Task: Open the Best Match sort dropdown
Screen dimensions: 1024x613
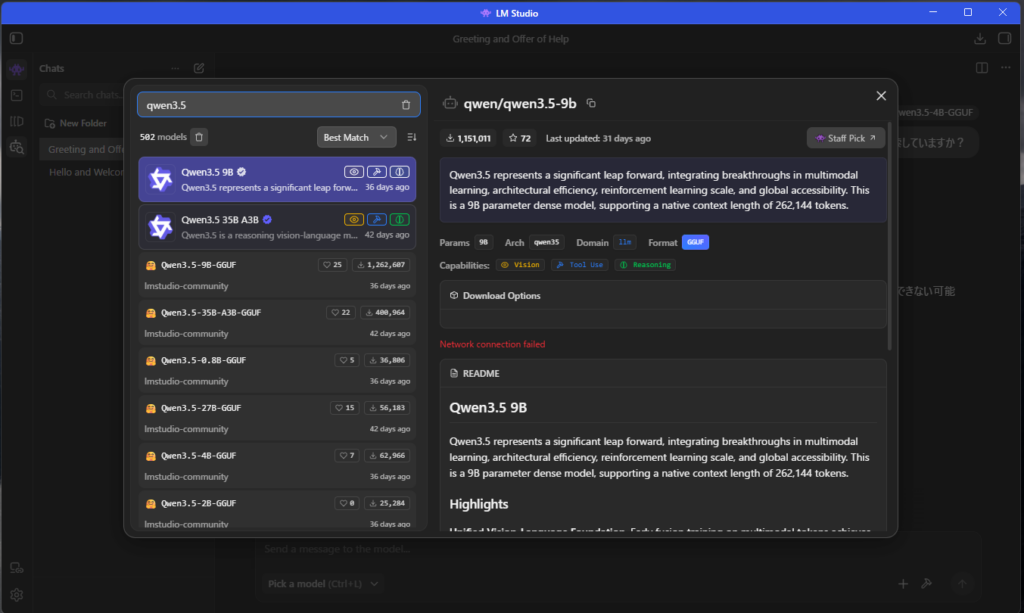Action: (357, 137)
